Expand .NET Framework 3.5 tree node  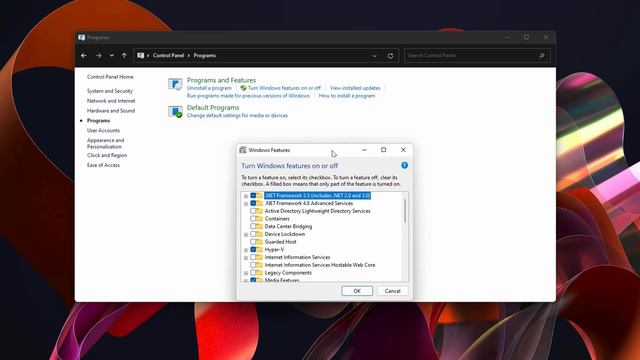pyautogui.click(x=246, y=196)
